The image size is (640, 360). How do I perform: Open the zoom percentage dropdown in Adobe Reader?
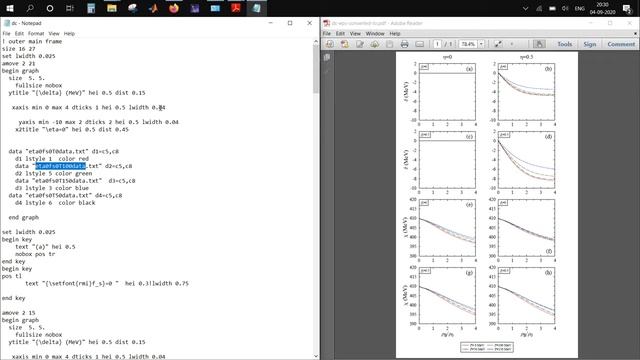(481, 44)
